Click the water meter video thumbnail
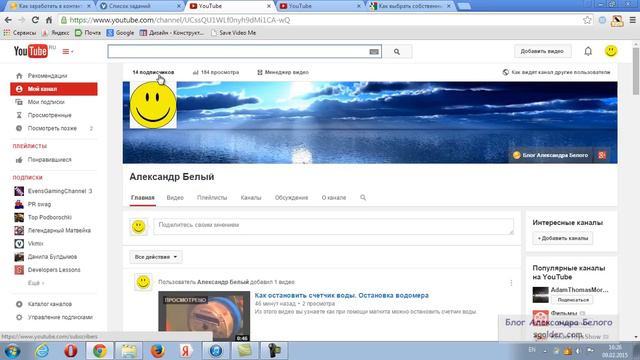This screenshot has height=360, width=640. 204,316
